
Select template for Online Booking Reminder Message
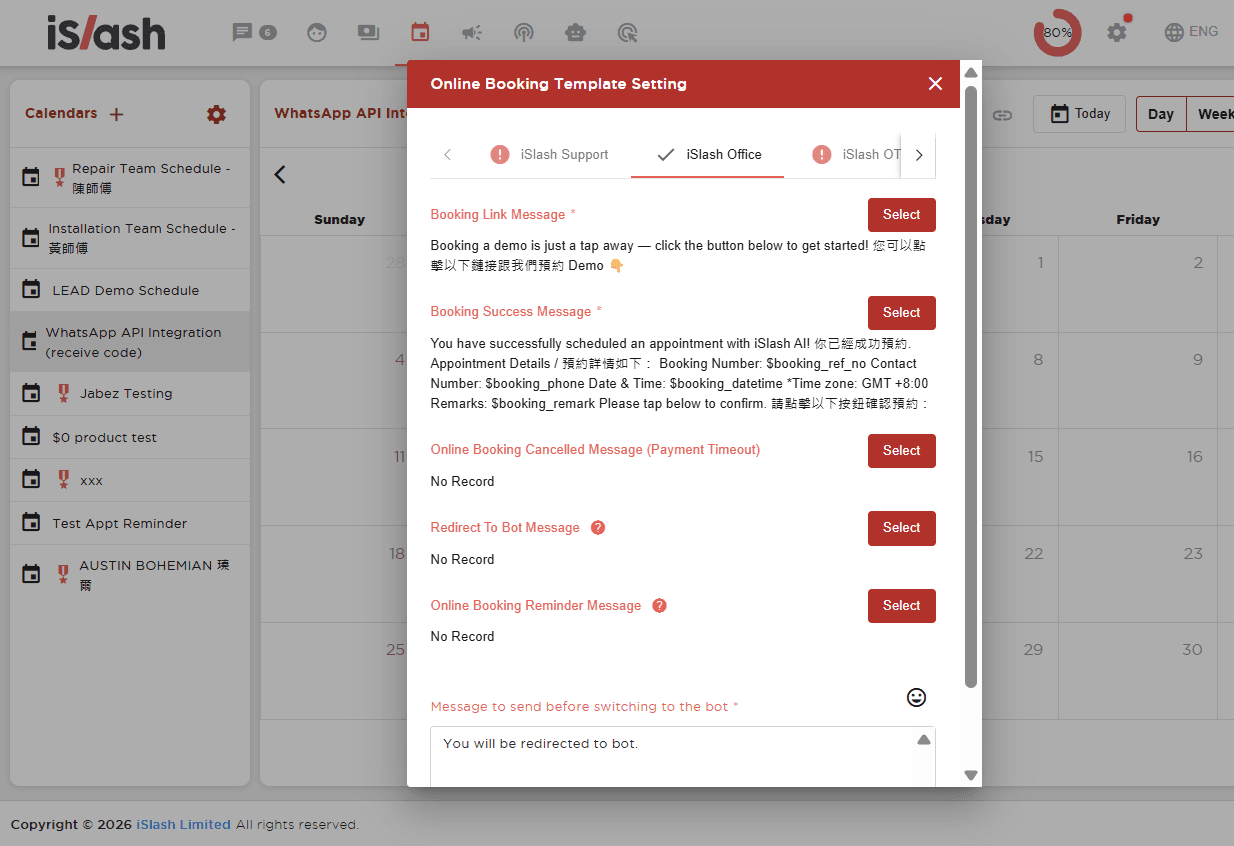click(901, 605)
